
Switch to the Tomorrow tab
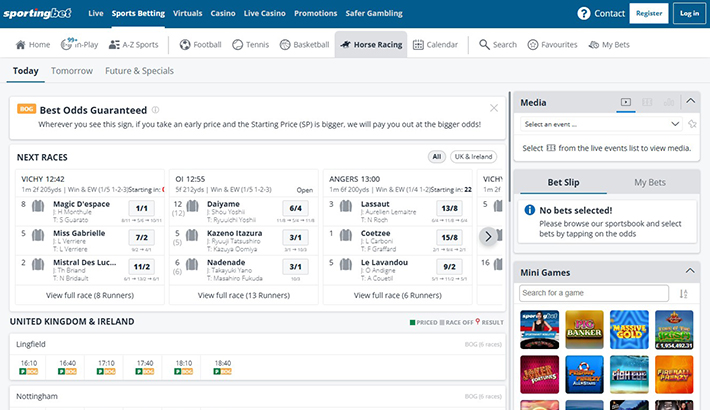[x=72, y=71]
